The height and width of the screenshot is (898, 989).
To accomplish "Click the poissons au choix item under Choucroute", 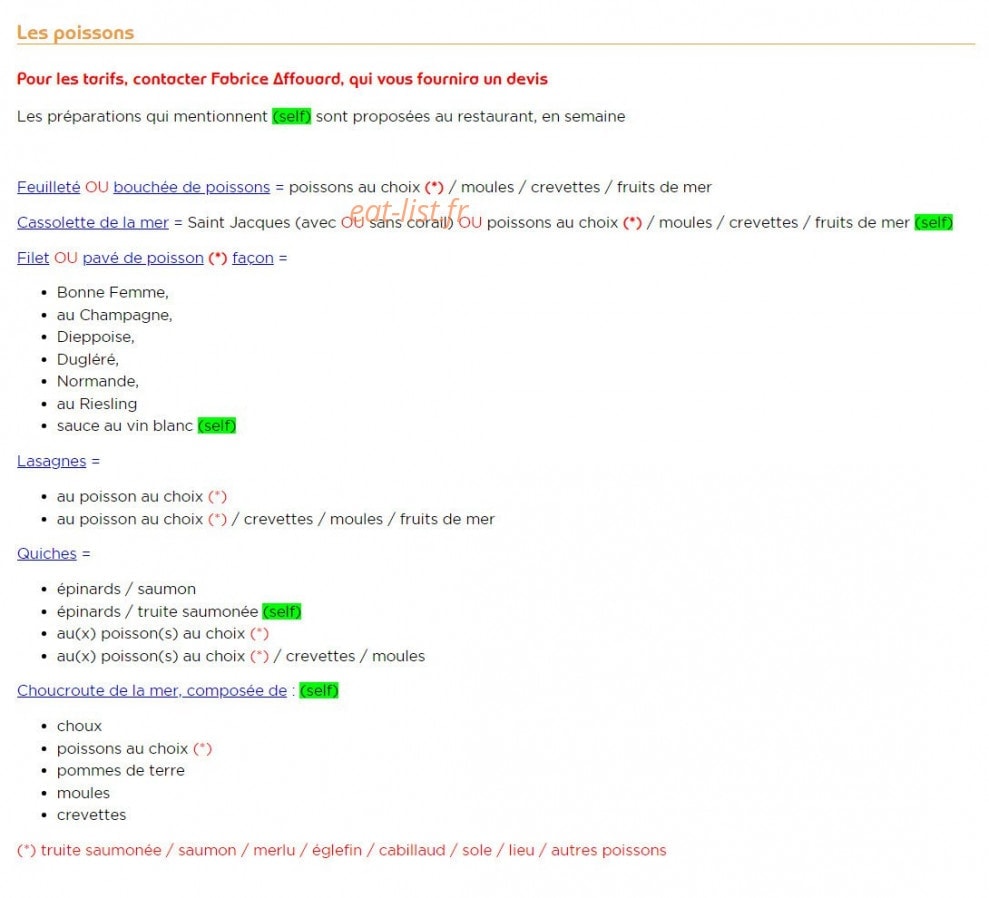I will (x=134, y=749).
